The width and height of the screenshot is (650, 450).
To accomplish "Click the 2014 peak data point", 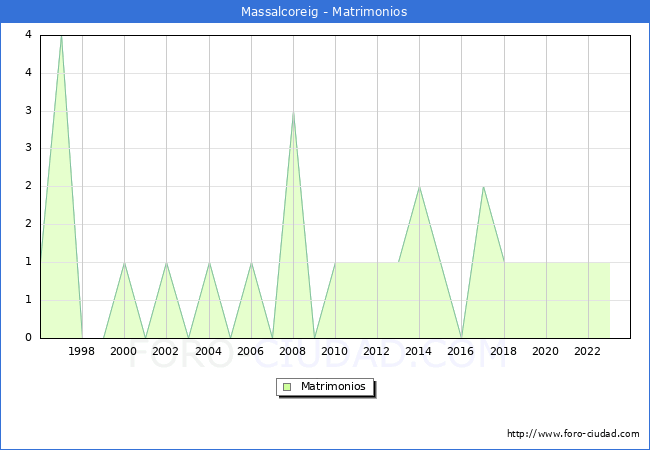I will (x=420, y=187).
